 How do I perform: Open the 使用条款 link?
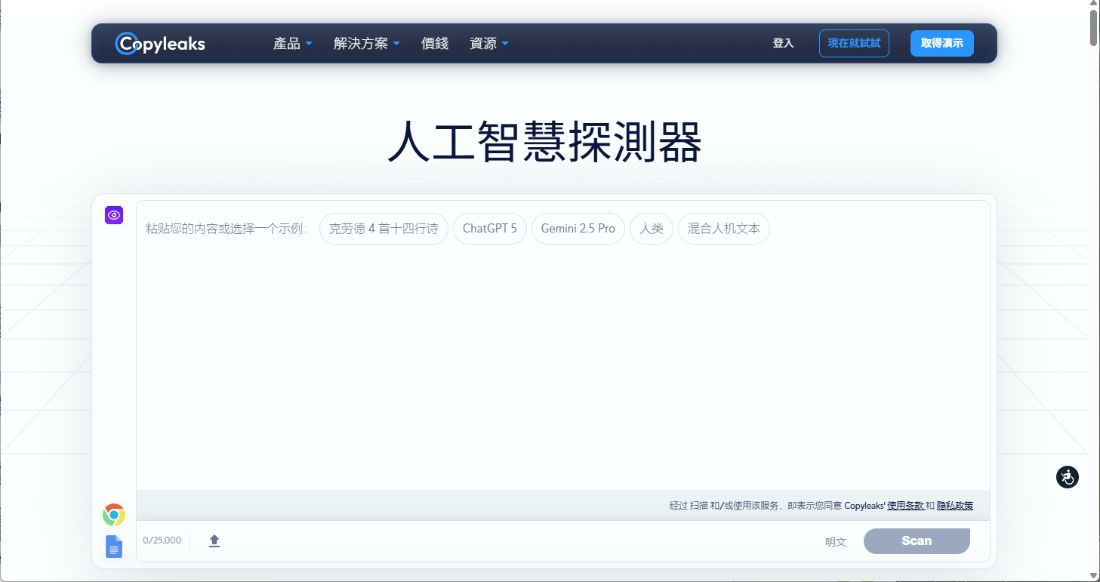(x=908, y=505)
